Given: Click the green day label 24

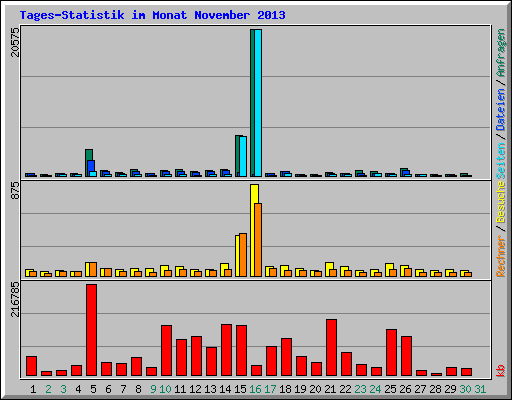Looking at the screenshot, I should tap(375, 389).
